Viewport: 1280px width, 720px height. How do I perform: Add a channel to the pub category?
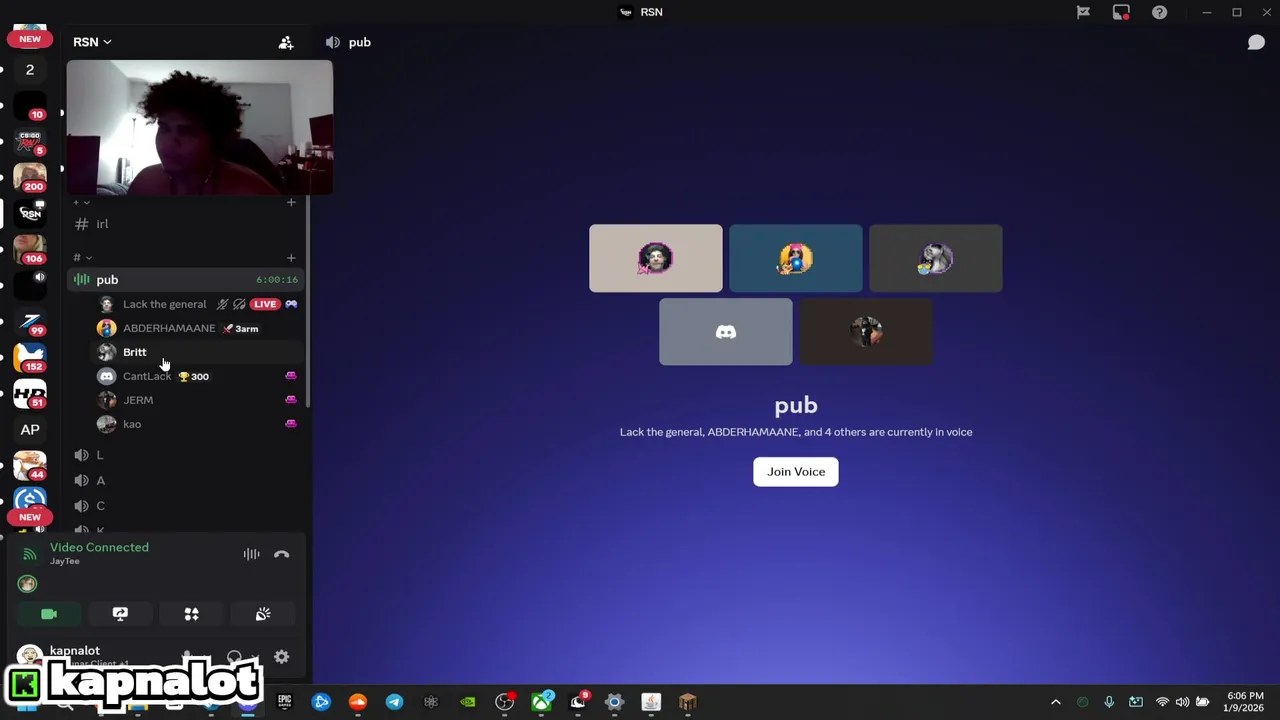coord(291,258)
